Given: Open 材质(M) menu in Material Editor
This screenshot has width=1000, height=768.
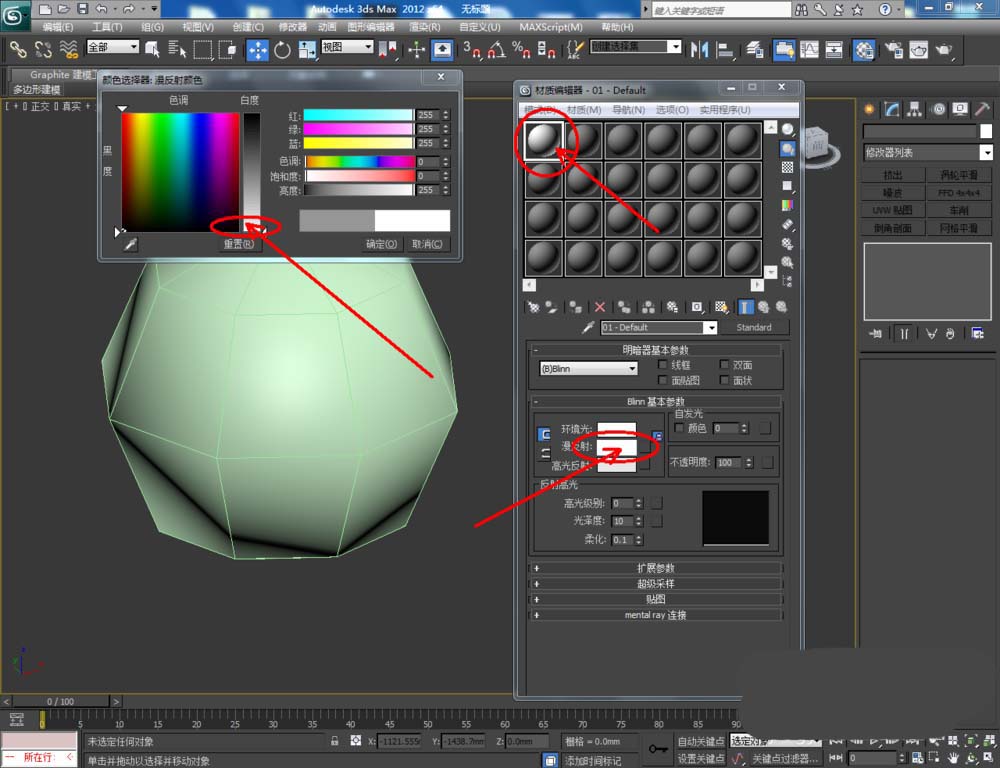Looking at the screenshot, I should click(584, 110).
